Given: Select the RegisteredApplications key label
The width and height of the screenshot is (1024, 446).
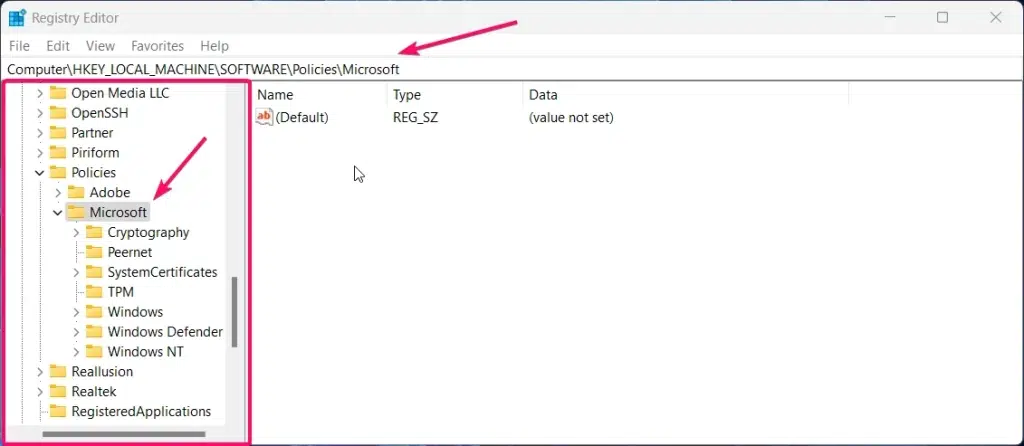Looking at the screenshot, I should coord(141,411).
